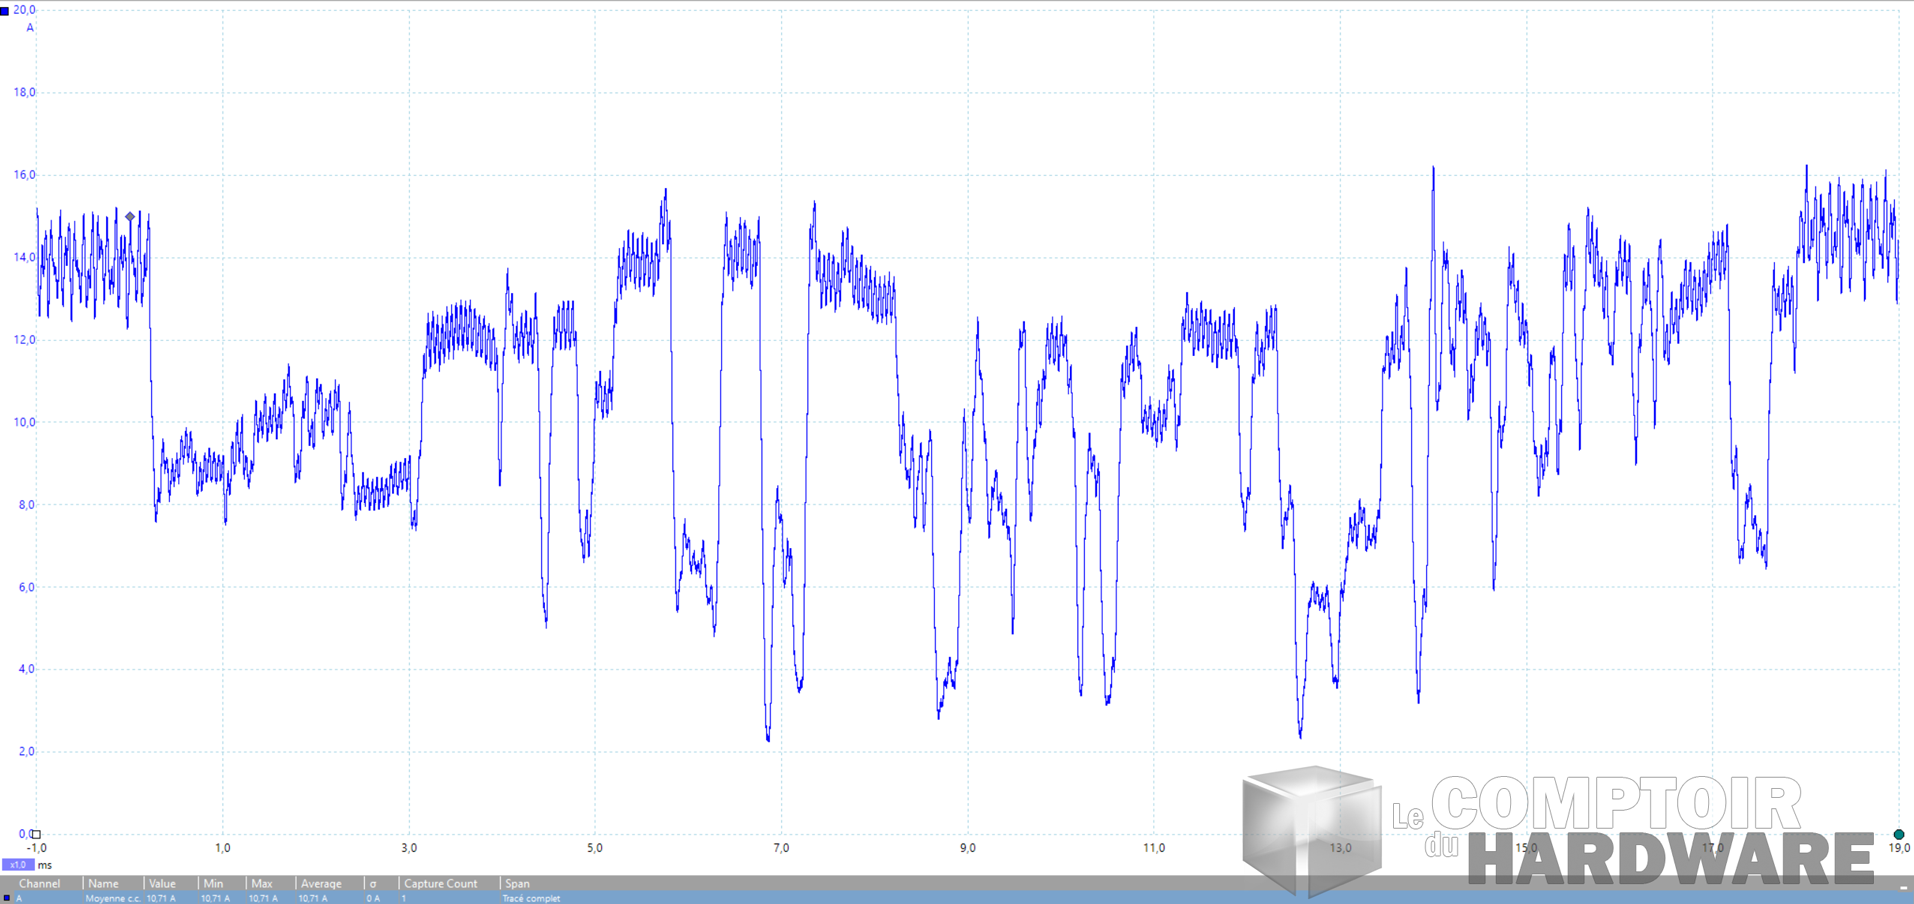Click the small channel A square in measurement row

[x=7, y=898]
